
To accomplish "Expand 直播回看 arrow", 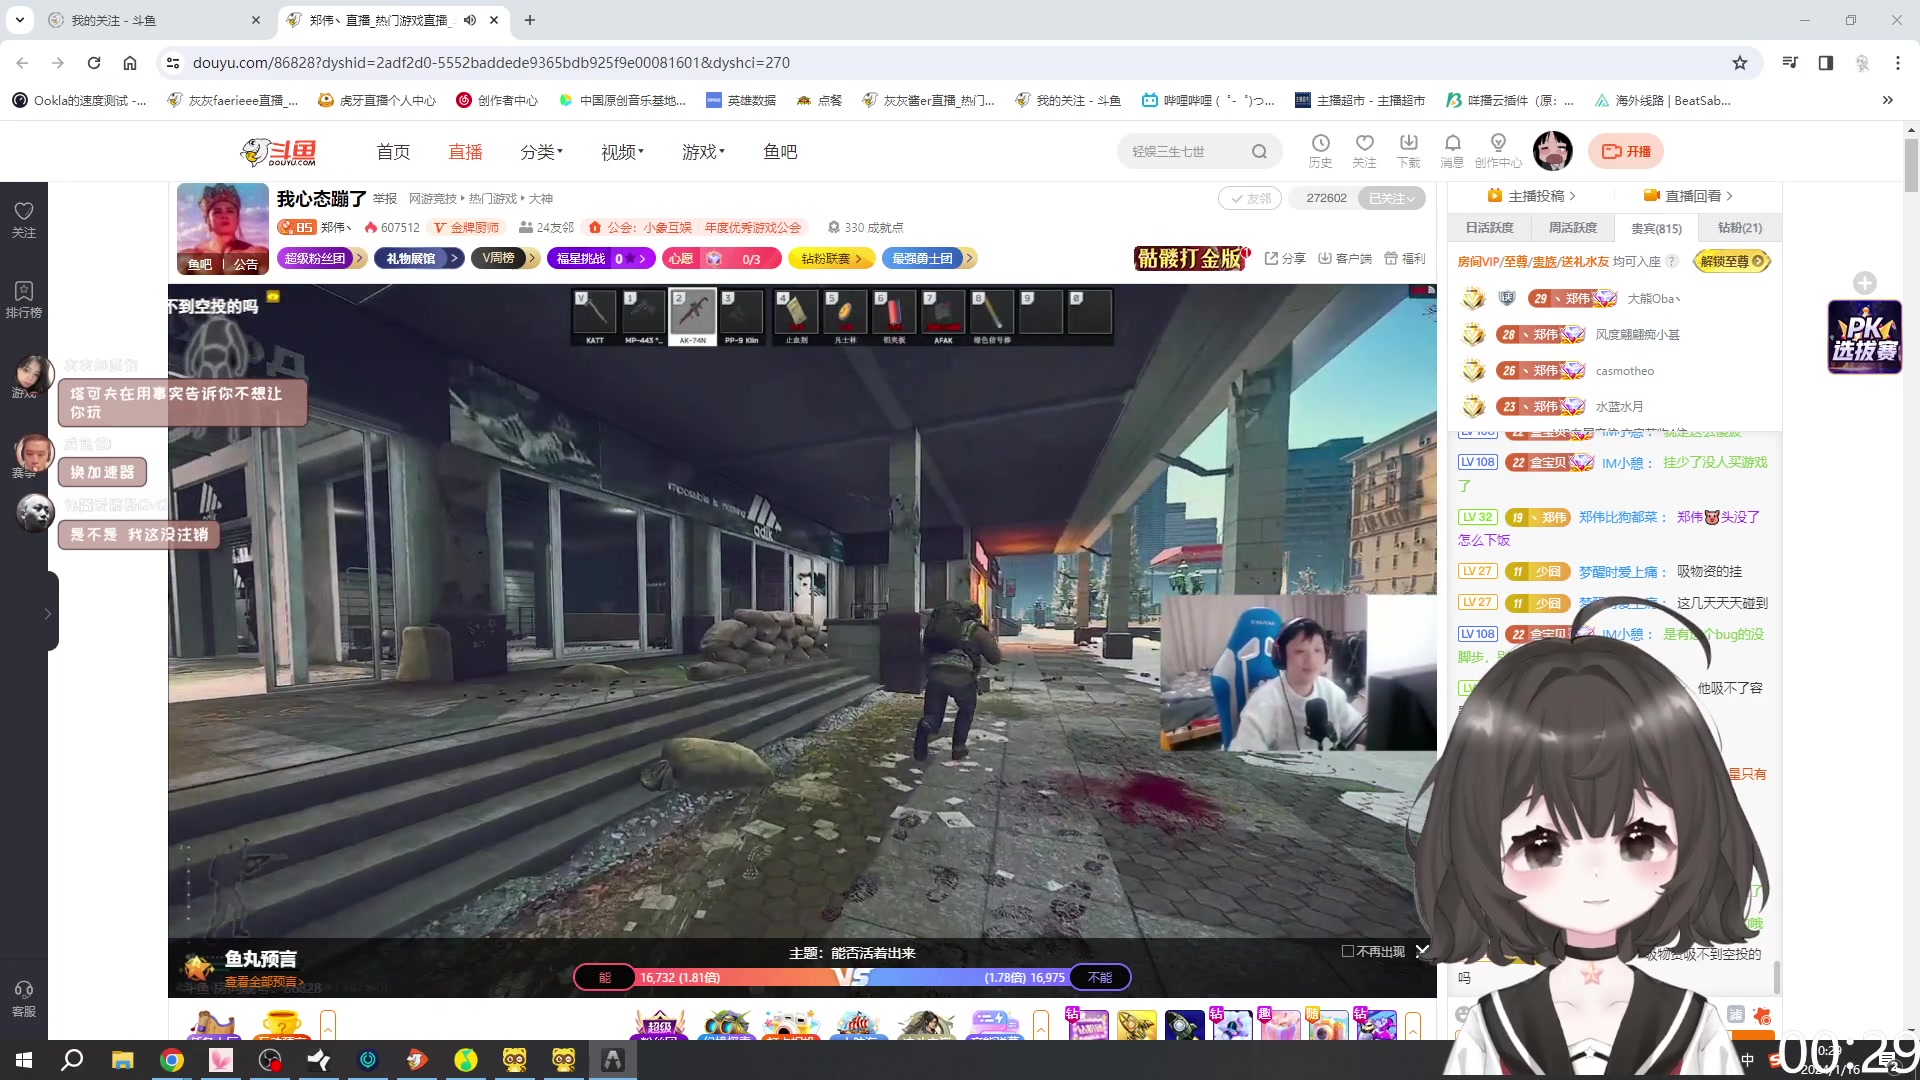I will pyautogui.click(x=1729, y=196).
